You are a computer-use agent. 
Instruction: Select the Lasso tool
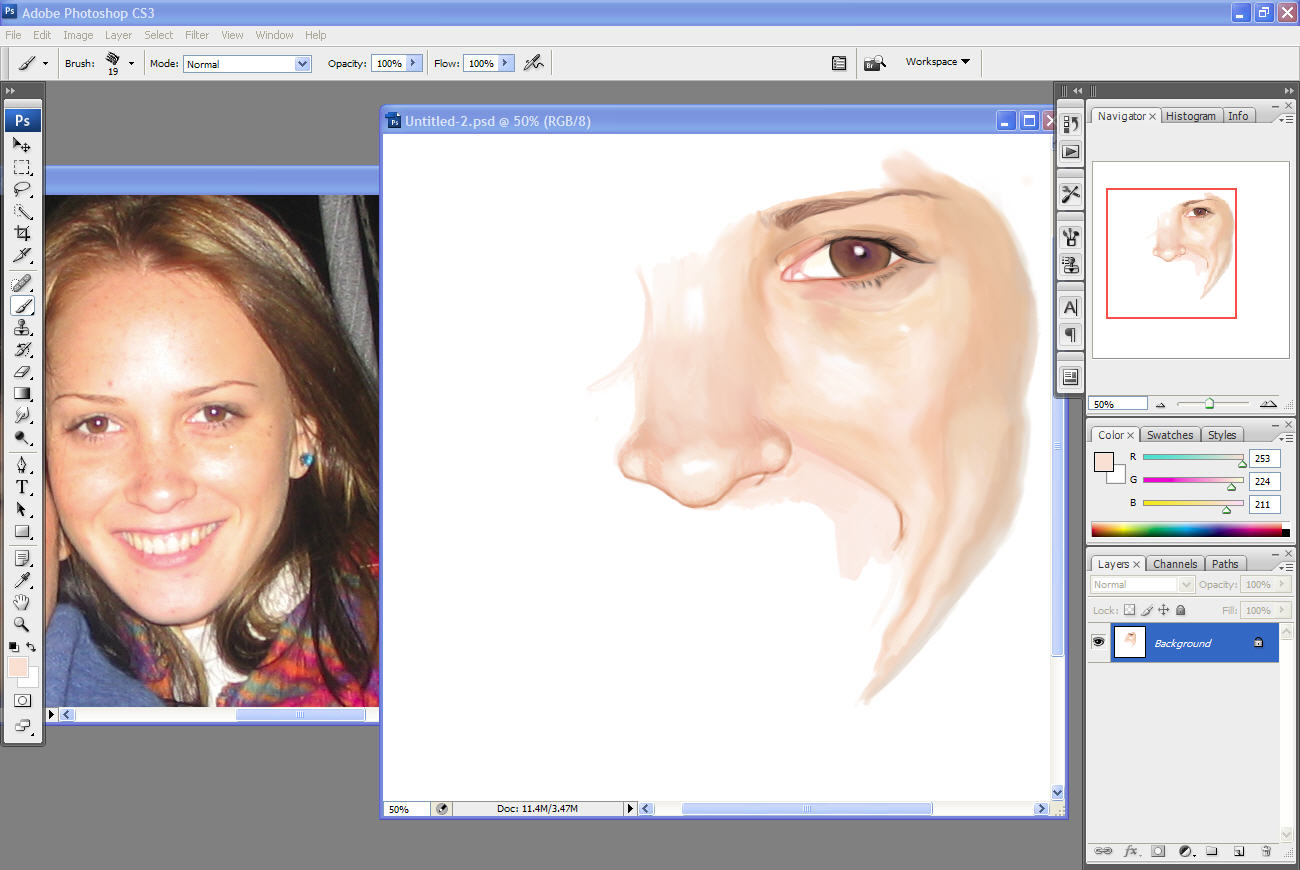point(22,189)
